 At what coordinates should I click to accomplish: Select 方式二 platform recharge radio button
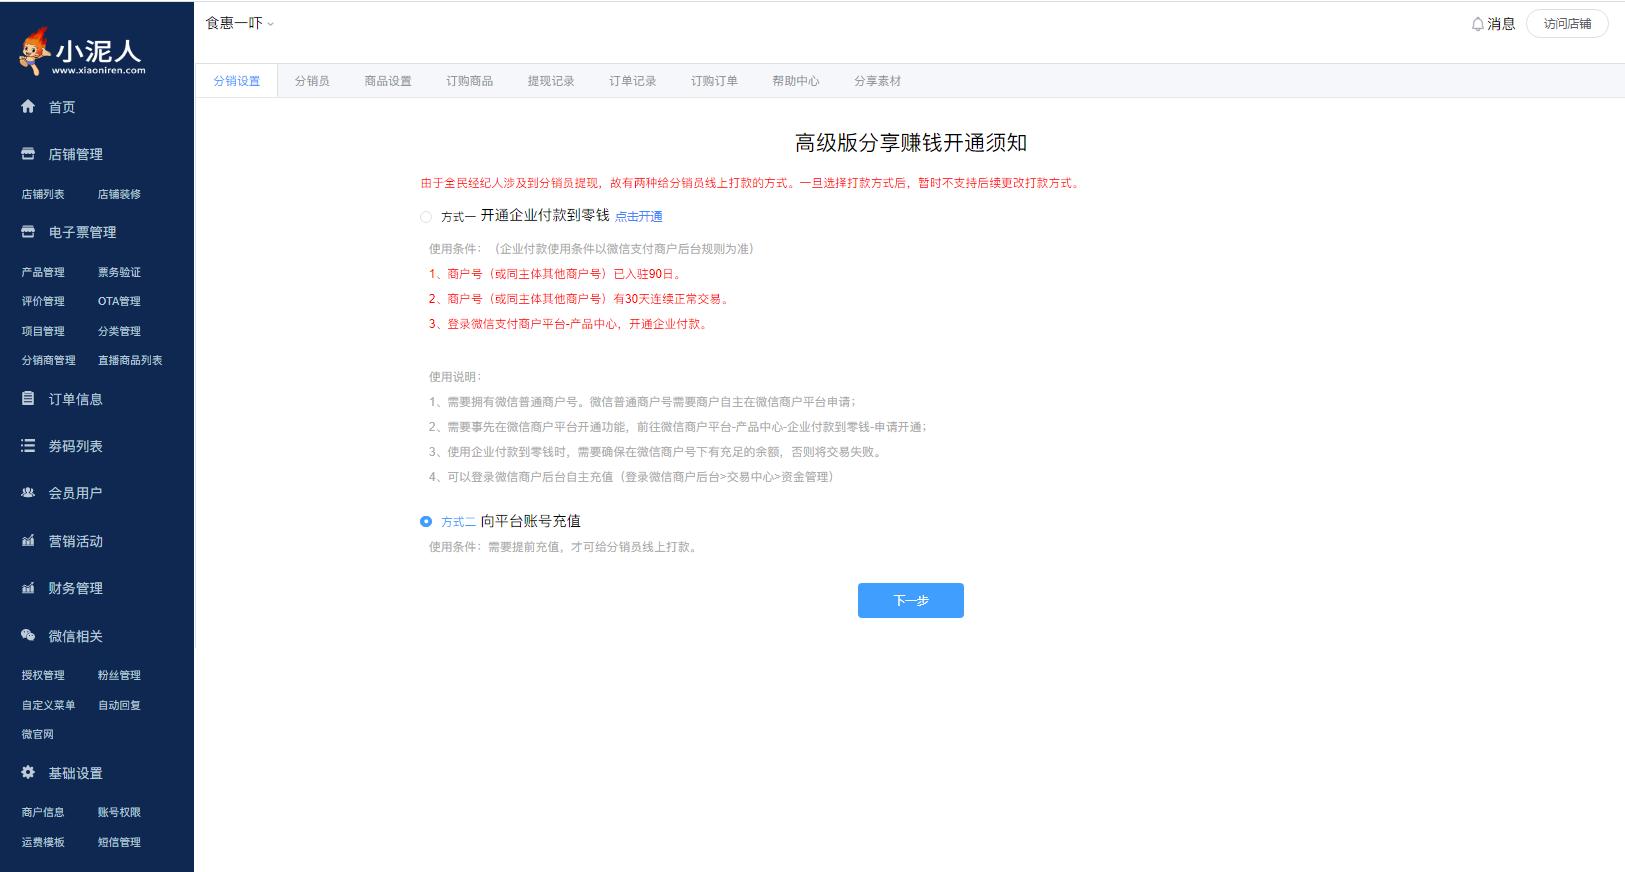tap(426, 522)
